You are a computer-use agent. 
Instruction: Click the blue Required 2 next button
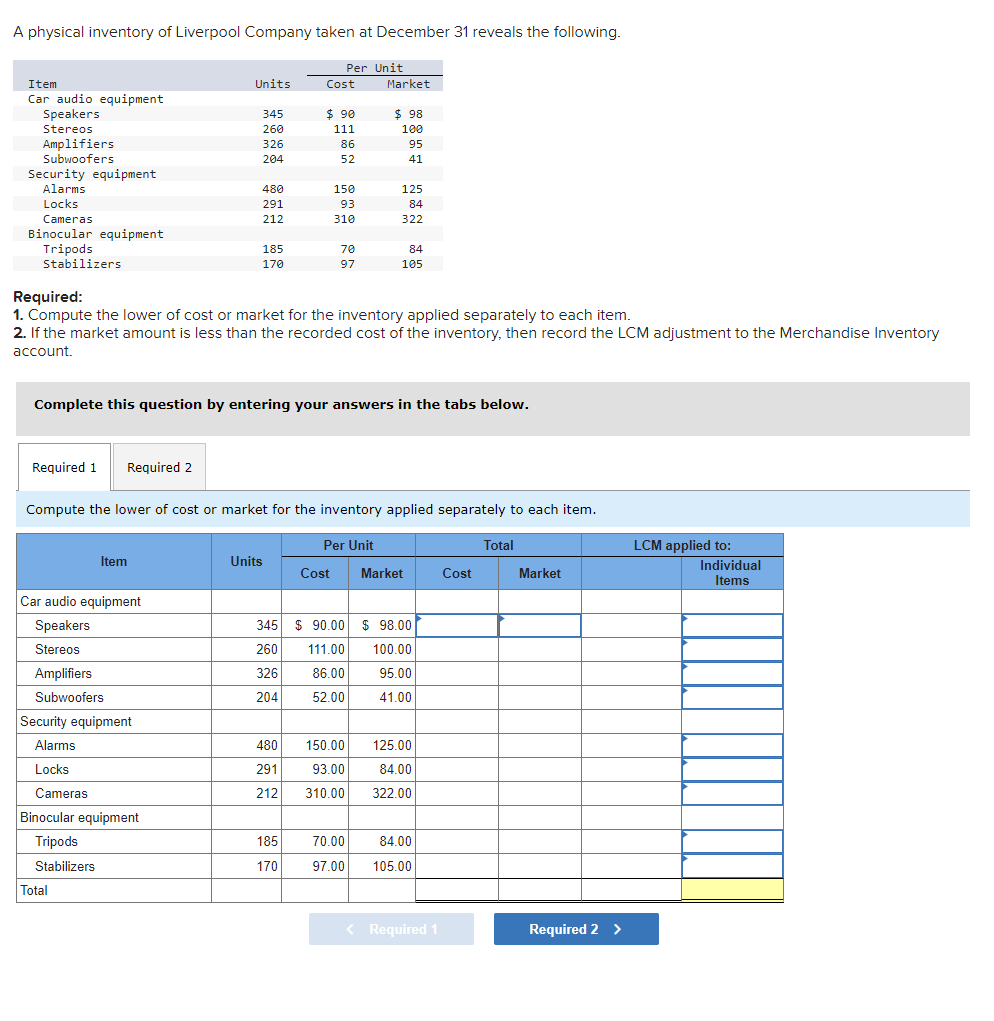point(576,929)
